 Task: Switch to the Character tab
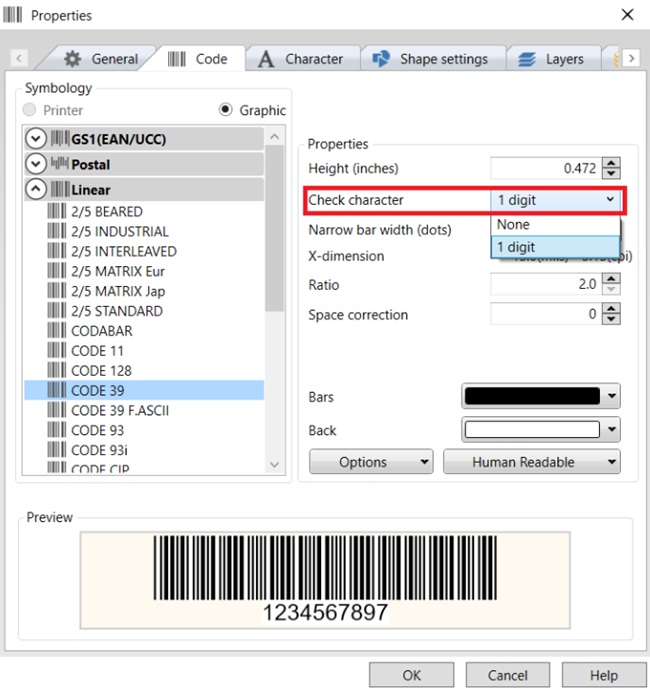tap(301, 59)
